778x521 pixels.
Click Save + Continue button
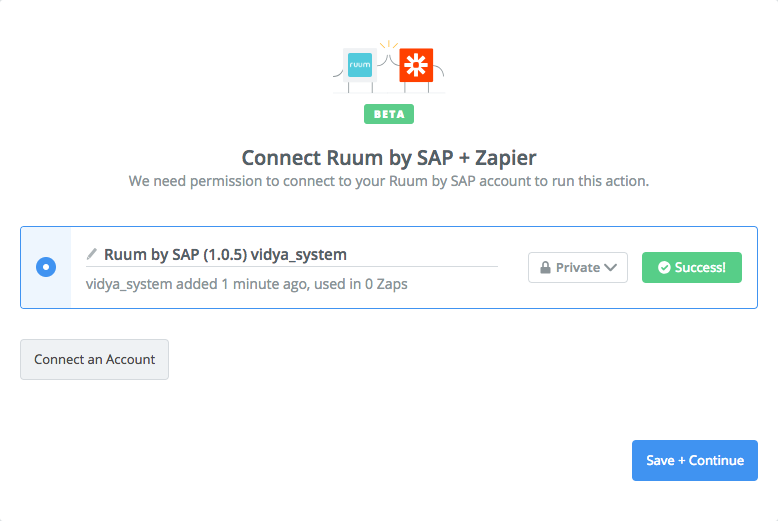[695, 460]
